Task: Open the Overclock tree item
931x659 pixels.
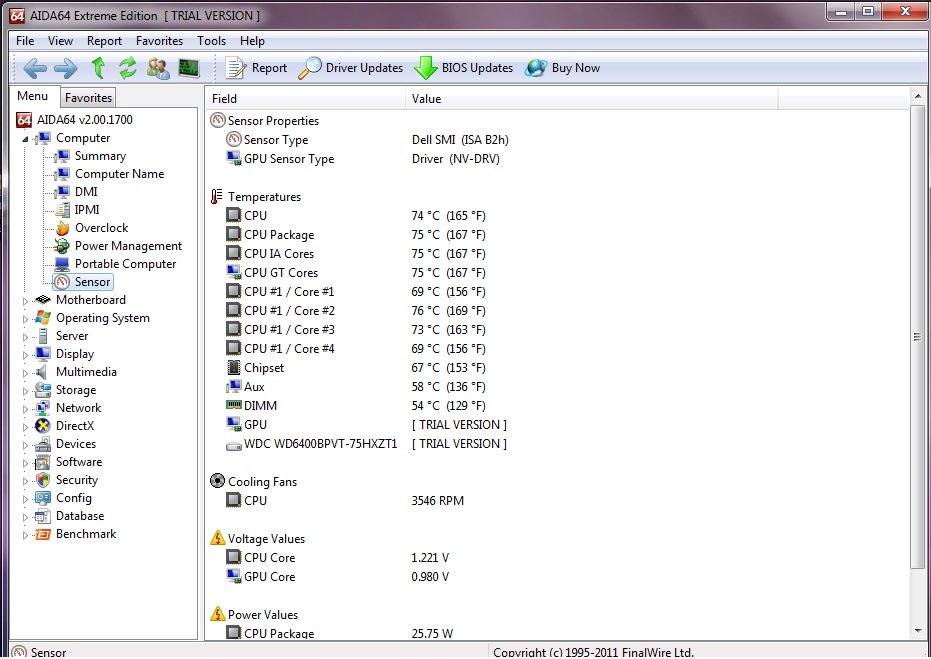Action: coord(102,228)
